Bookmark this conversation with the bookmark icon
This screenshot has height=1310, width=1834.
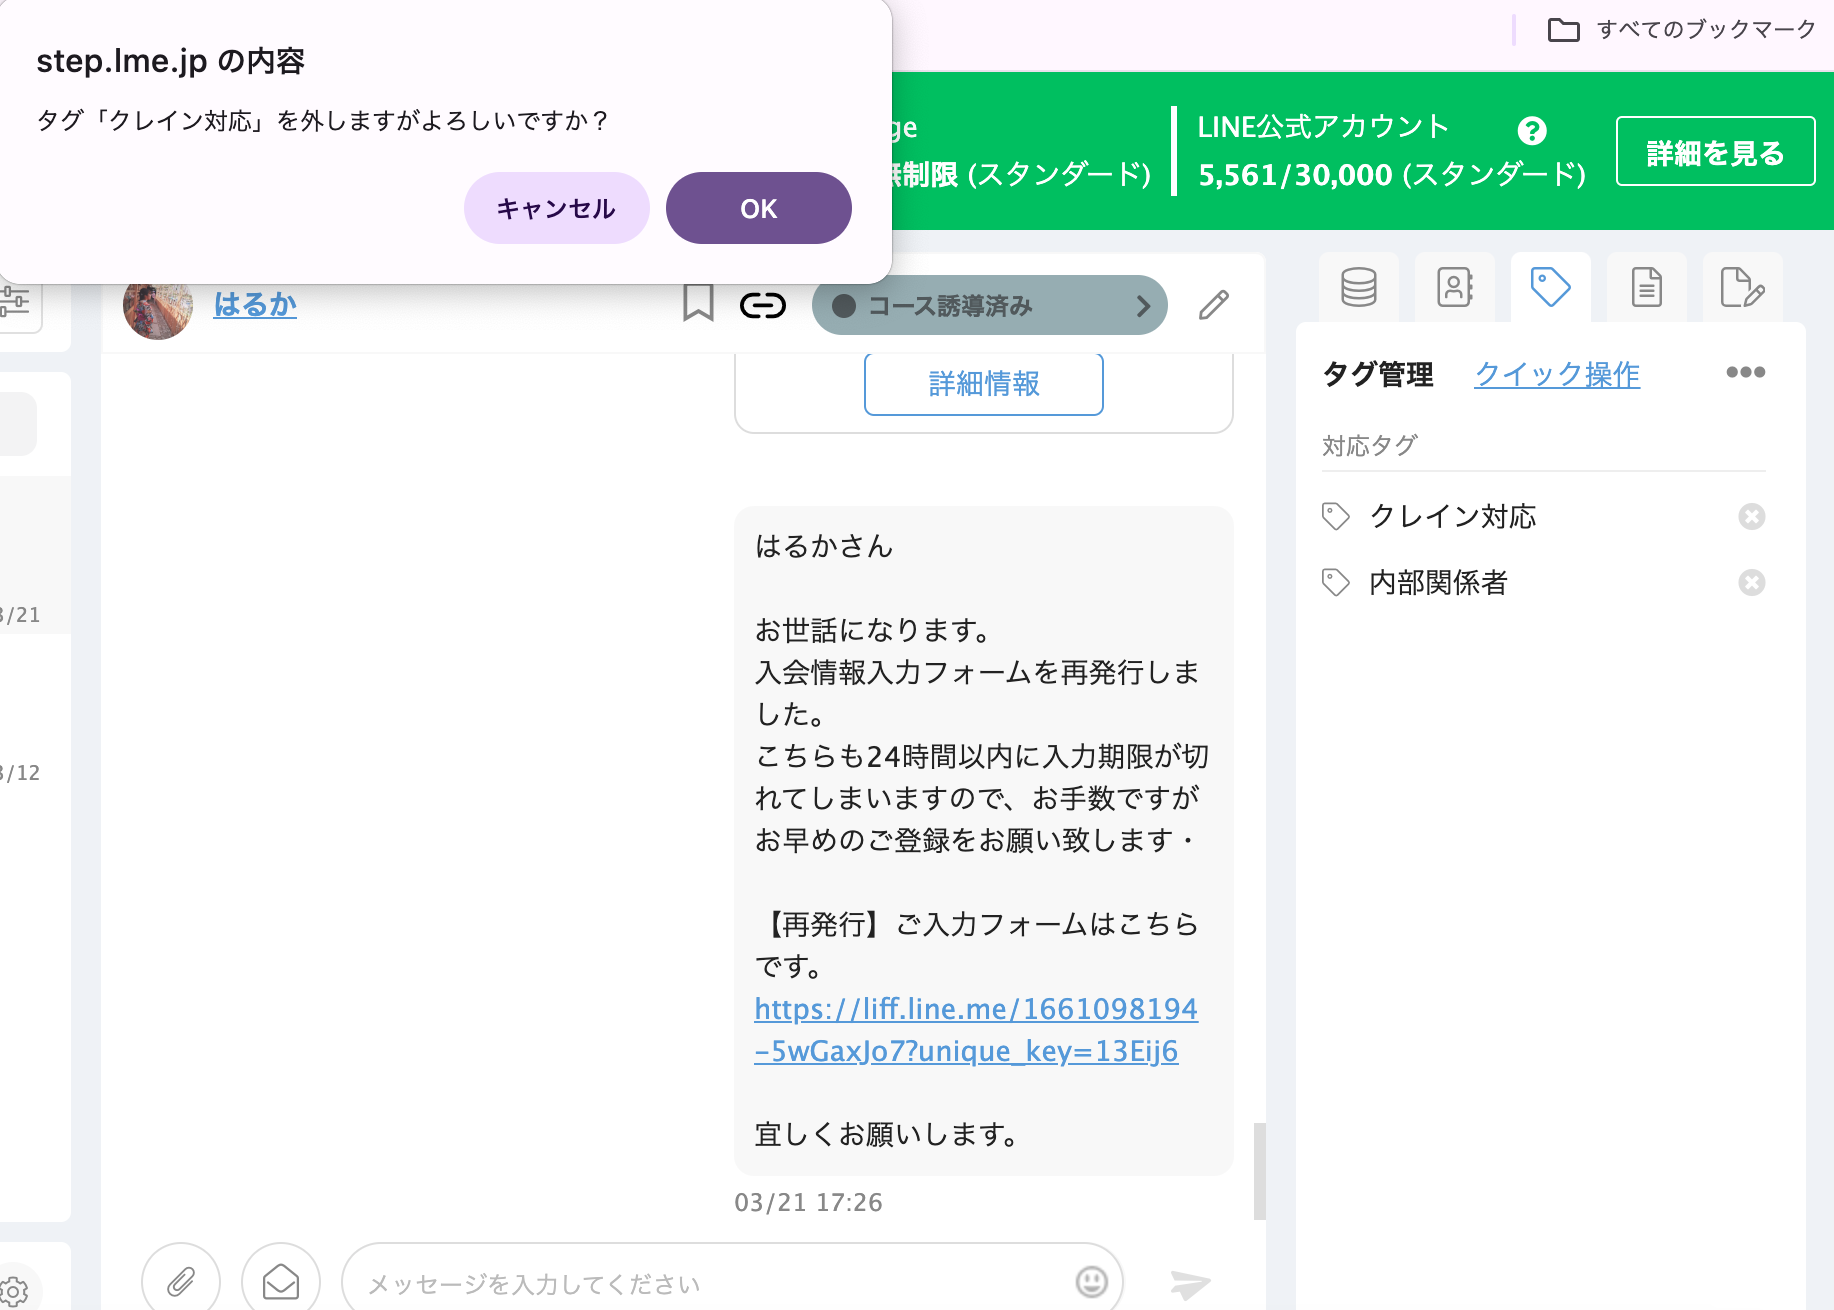pyautogui.click(x=697, y=305)
